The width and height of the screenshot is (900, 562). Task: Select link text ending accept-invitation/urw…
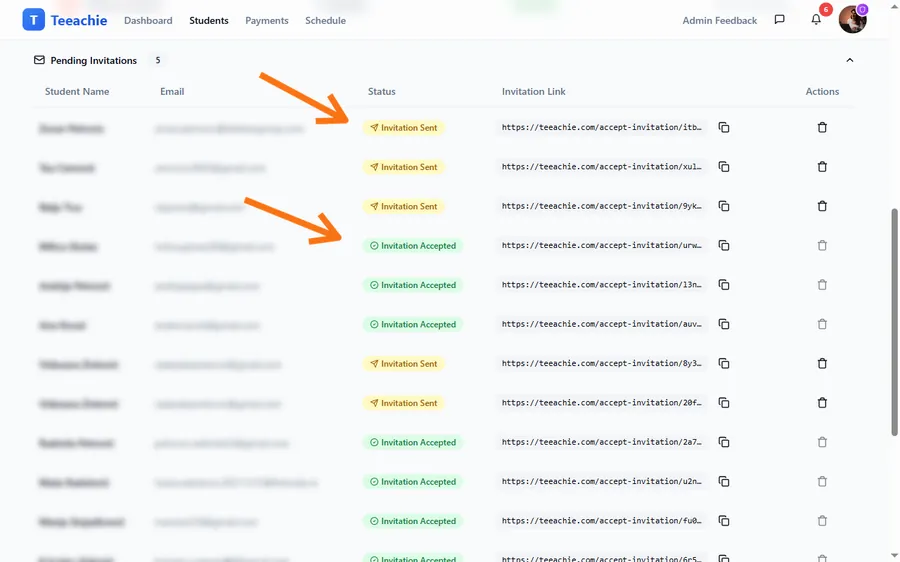pos(602,245)
